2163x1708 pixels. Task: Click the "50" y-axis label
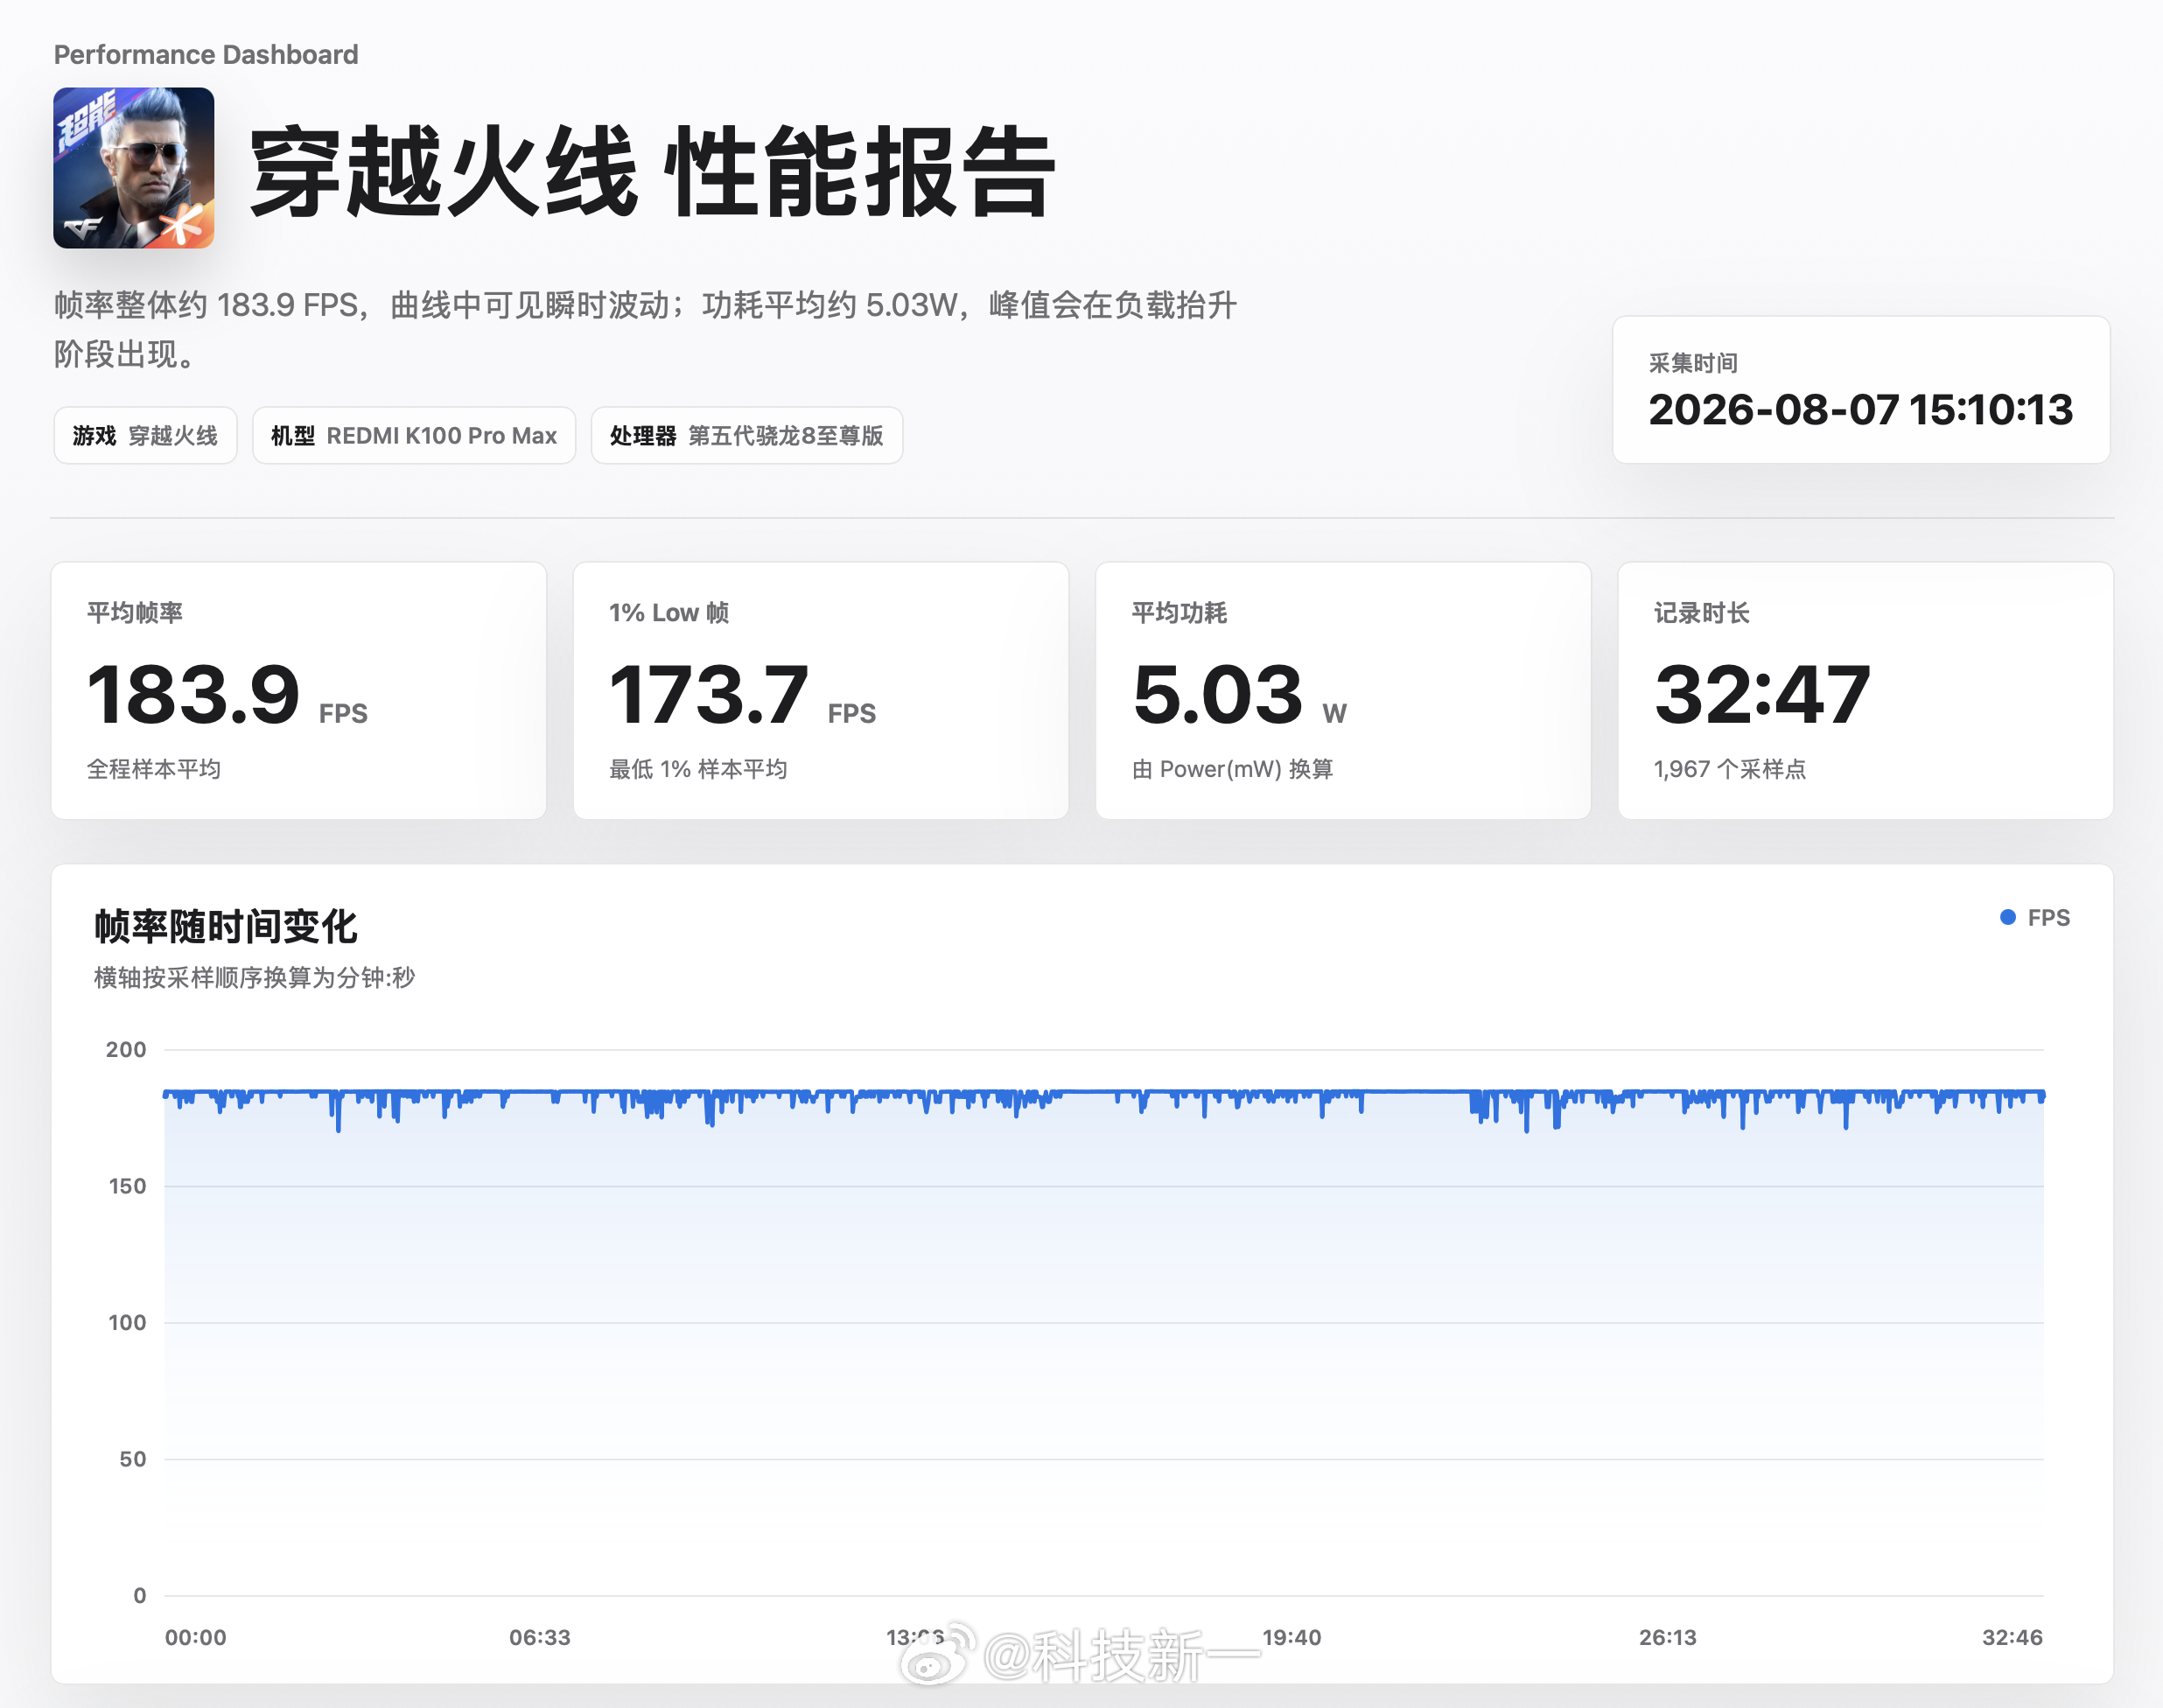click(133, 1459)
